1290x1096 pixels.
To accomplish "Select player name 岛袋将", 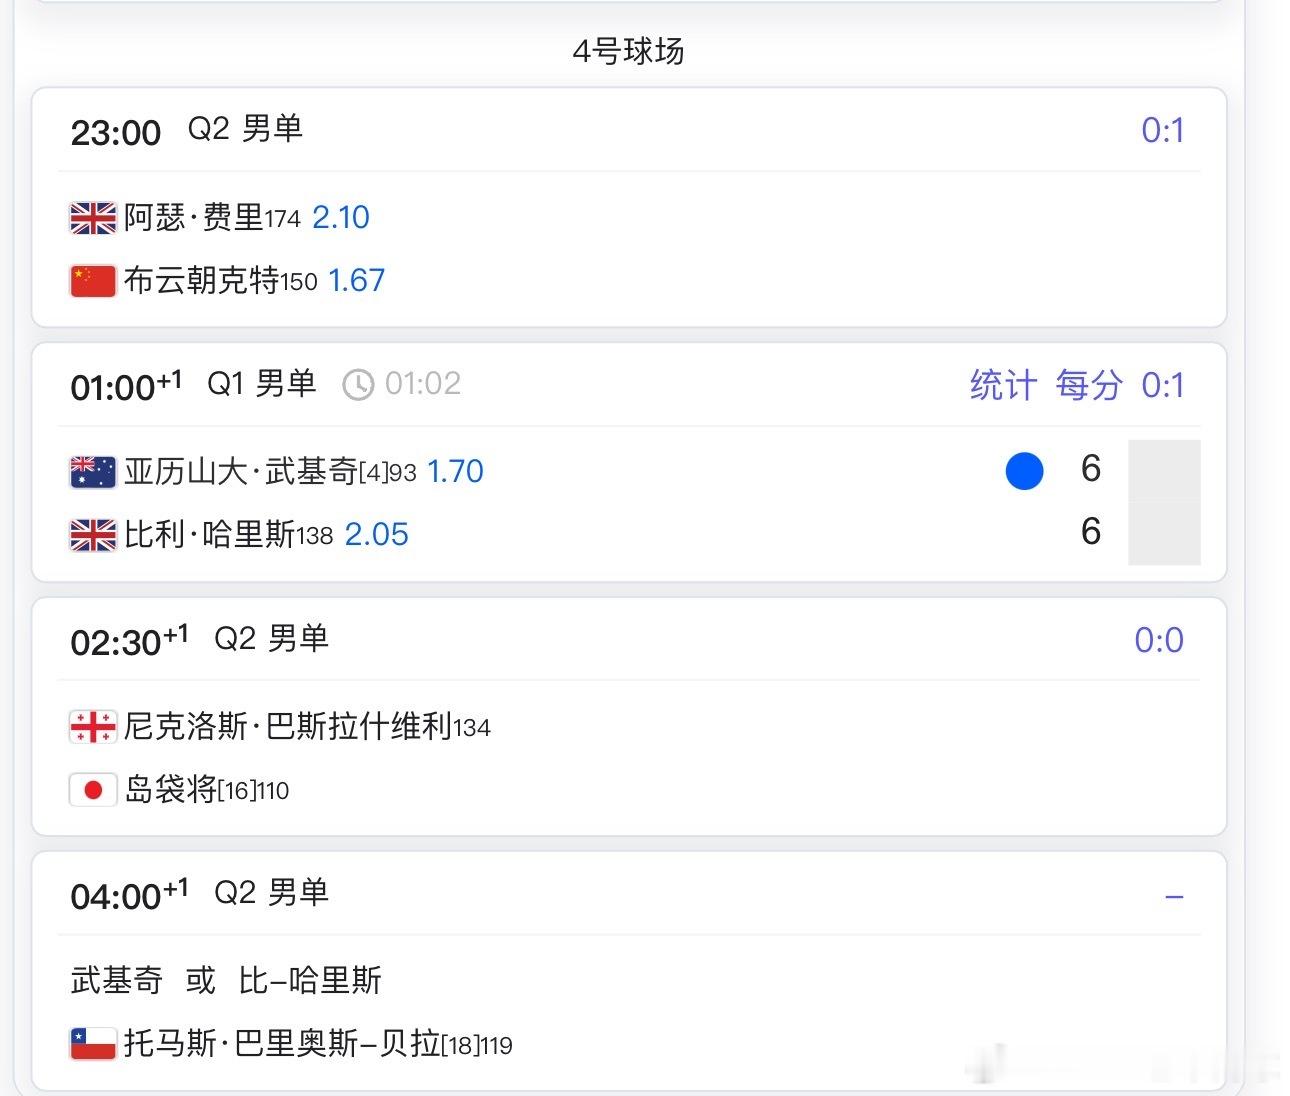I will point(170,790).
